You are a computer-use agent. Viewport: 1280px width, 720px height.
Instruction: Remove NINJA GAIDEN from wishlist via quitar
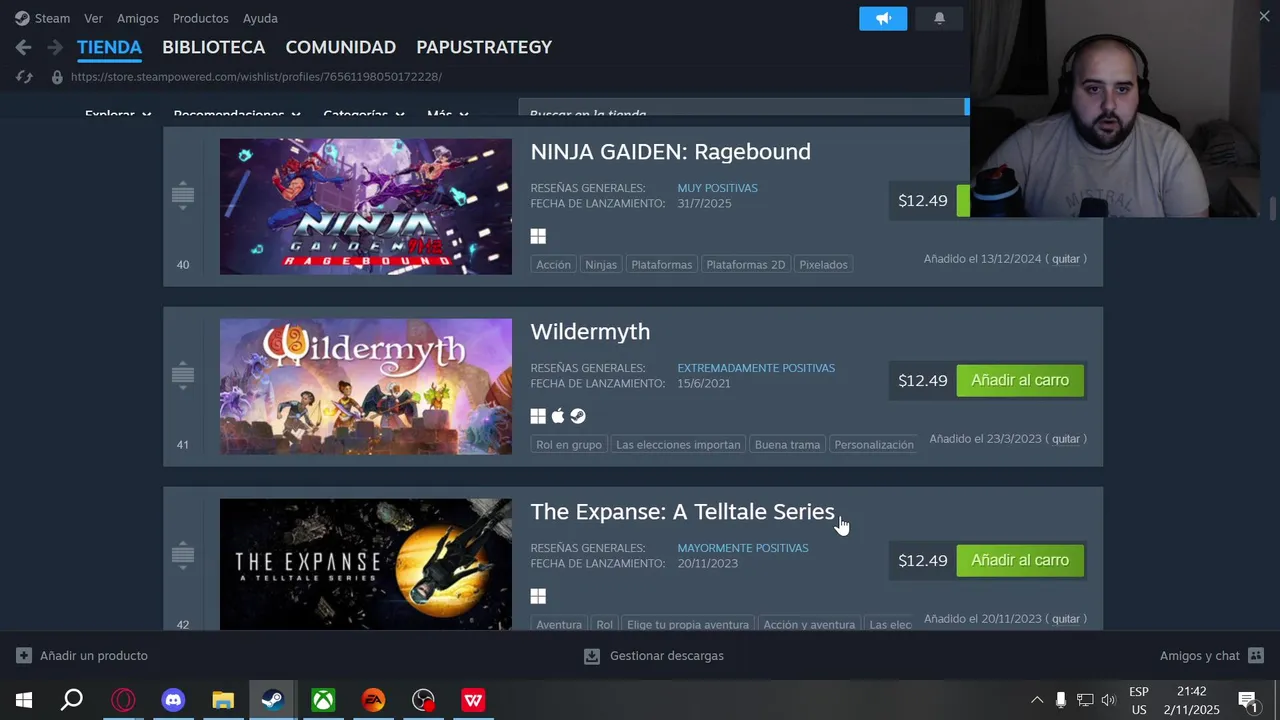(1066, 259)
